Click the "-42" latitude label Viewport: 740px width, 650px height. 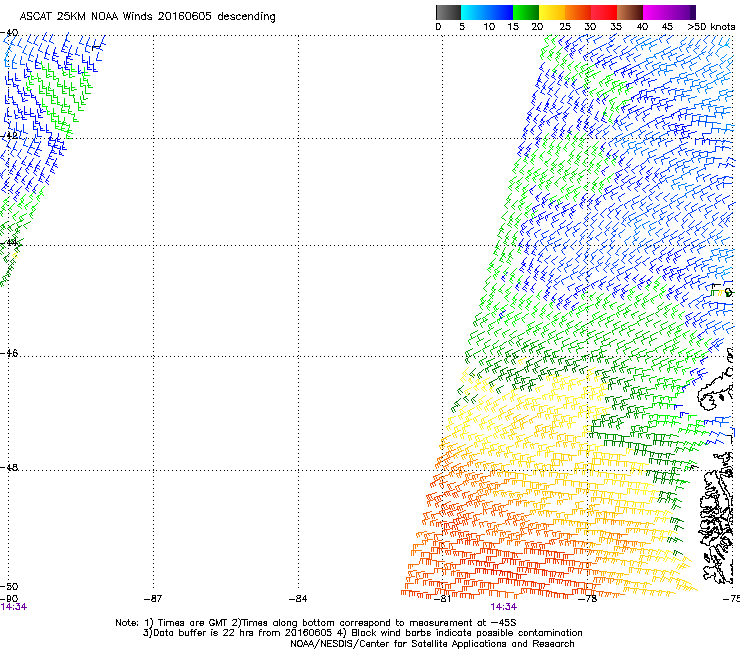[x=9, y=135]
